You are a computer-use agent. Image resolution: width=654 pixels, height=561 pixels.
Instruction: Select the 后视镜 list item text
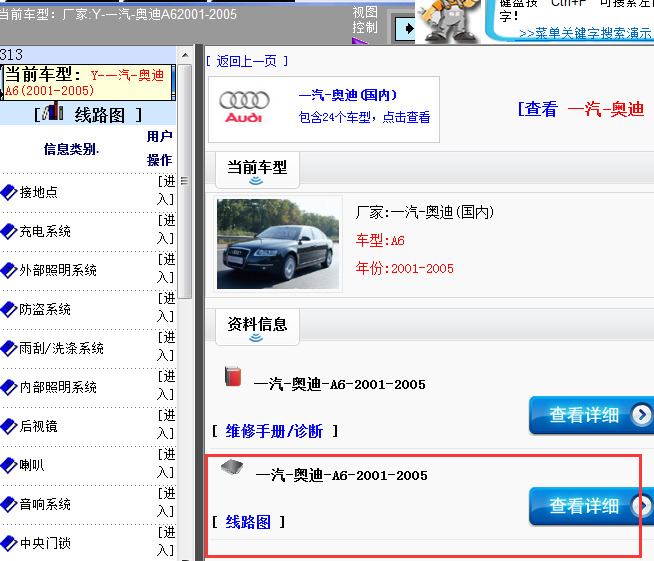point(39,426)
